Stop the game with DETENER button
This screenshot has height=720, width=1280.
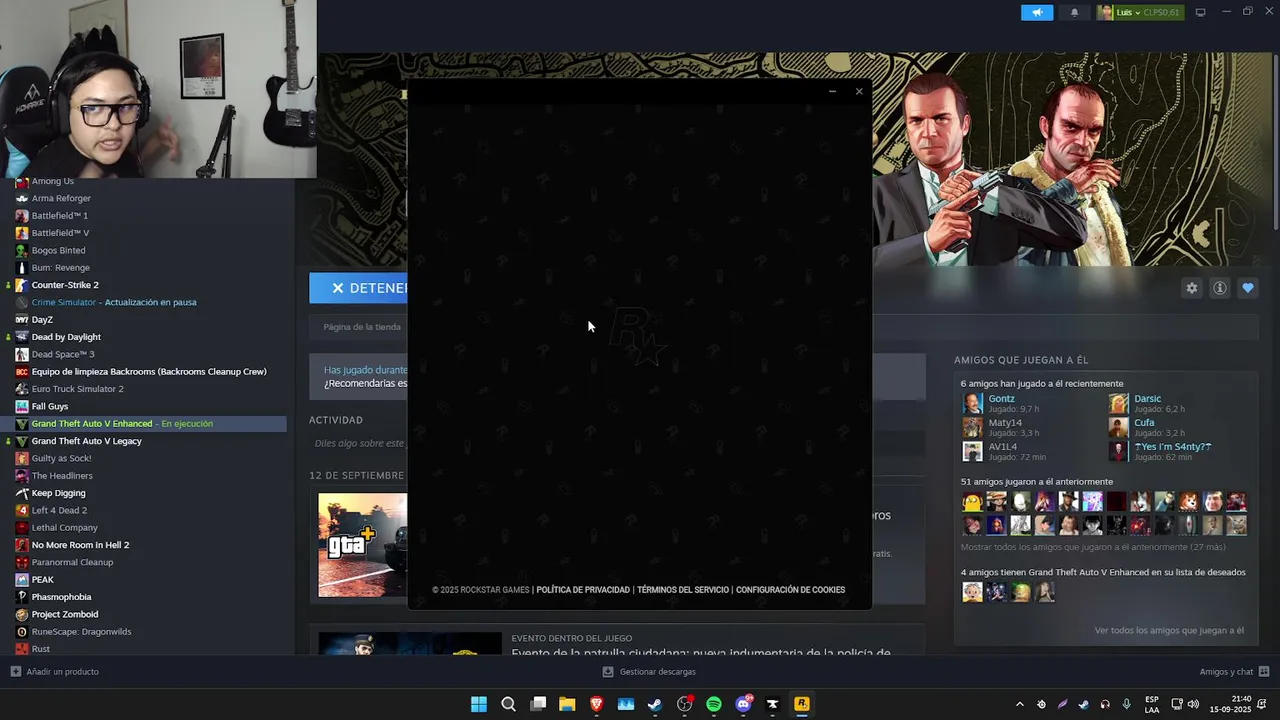pos(358,288)
